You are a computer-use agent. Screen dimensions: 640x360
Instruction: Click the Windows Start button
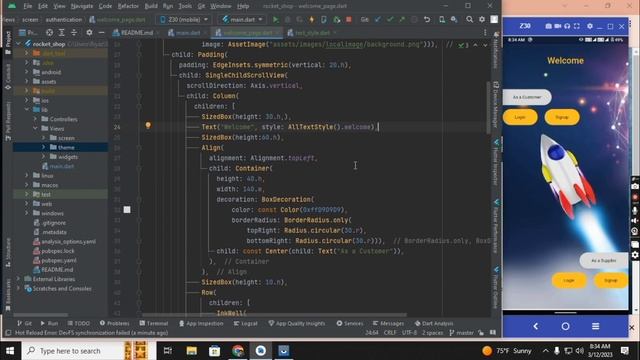point(10,351)
